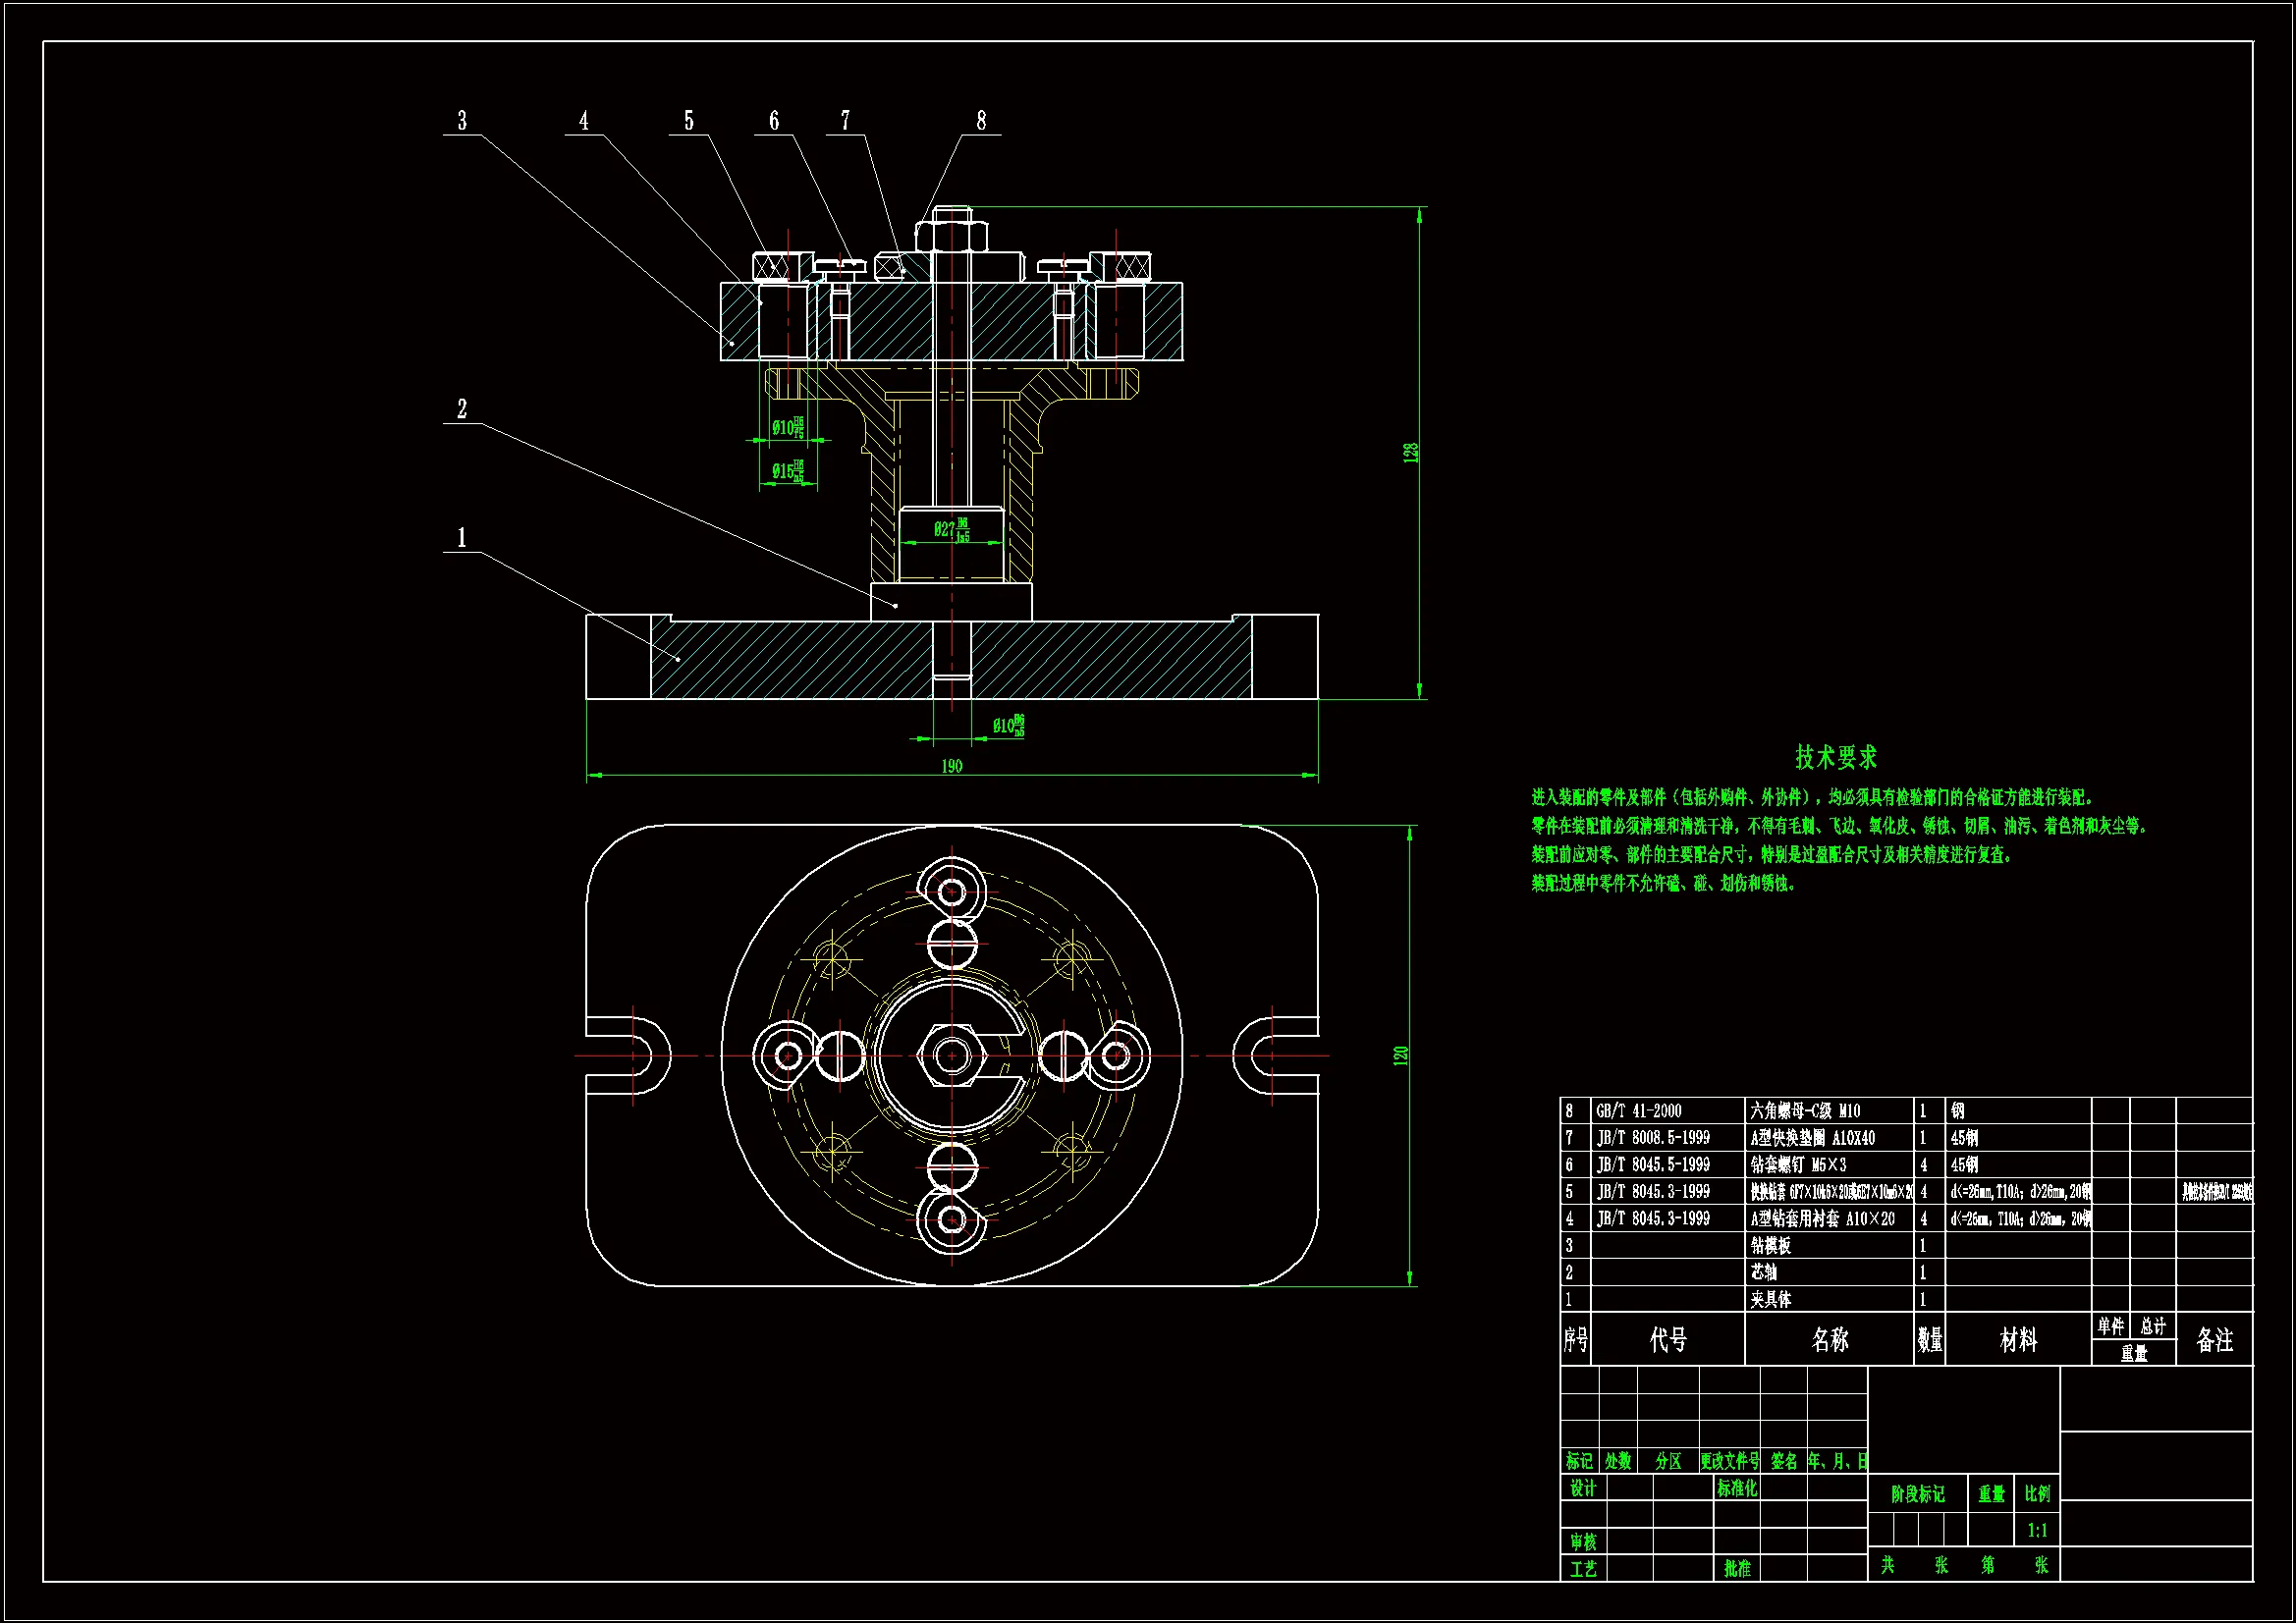The height and width of the screenshot is (1623, 2296).
Task: Click the 1:1 scale value in title block
Action: point(2037,1530)
